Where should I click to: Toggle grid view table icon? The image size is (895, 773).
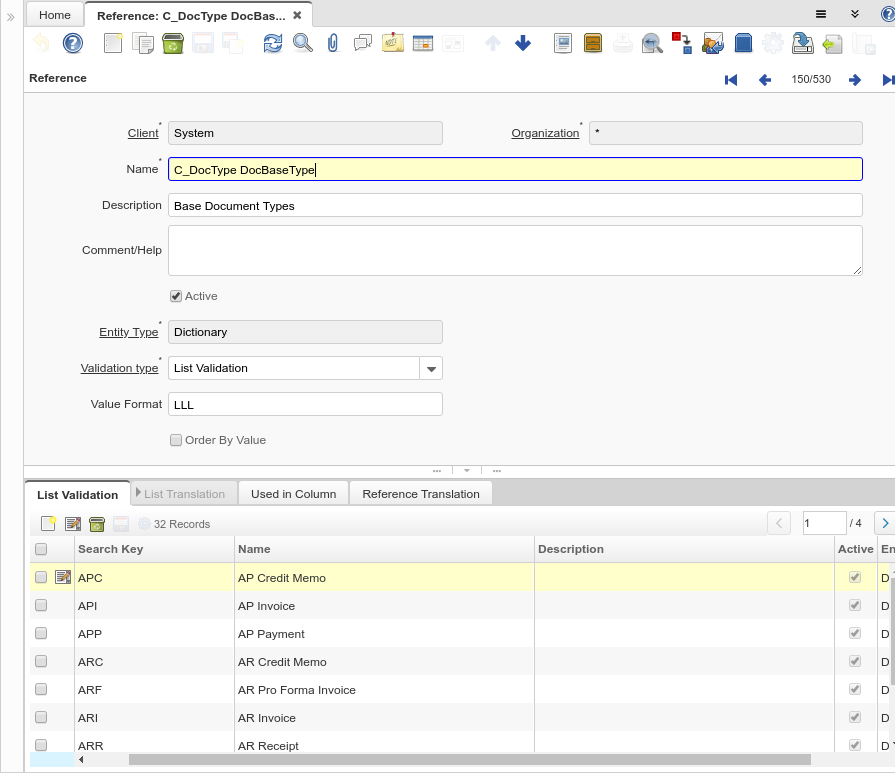(422, 43)
